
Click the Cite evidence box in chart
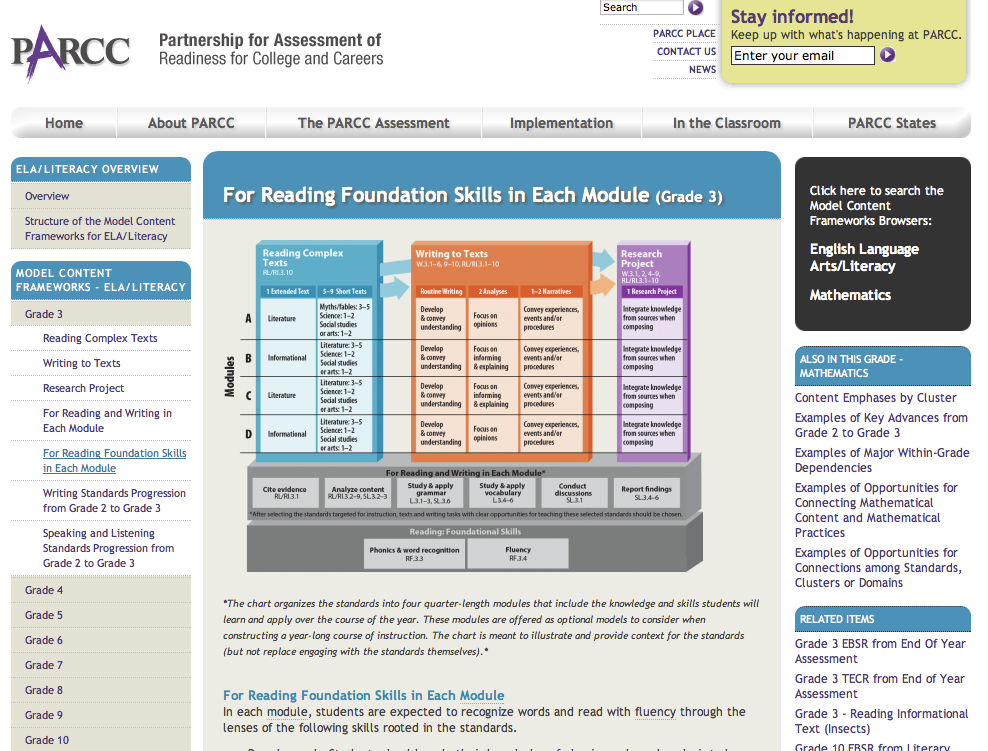coord(284,492)
